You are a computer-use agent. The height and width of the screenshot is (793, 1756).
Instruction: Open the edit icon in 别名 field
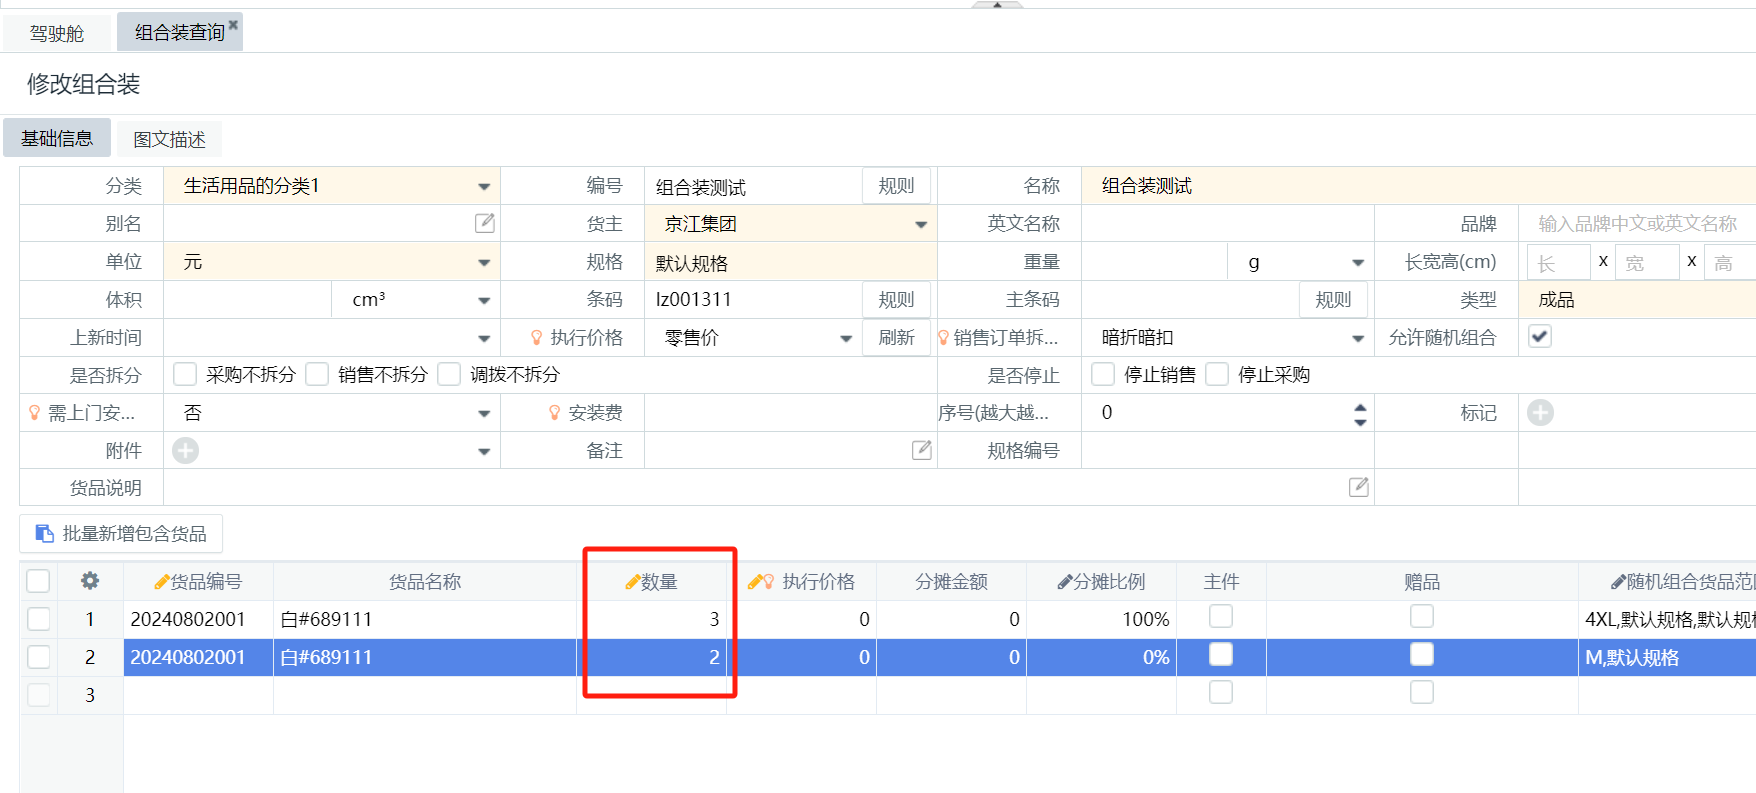coord(485,223)
